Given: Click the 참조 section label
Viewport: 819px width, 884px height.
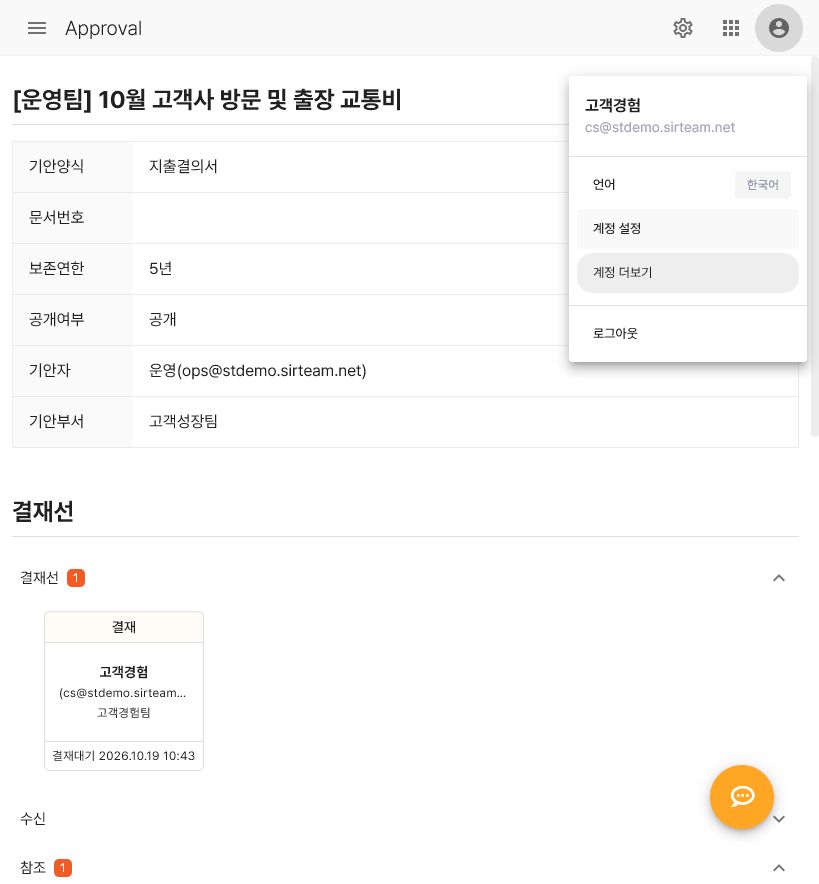Looking at the screenshot, I should coord(33,868).
